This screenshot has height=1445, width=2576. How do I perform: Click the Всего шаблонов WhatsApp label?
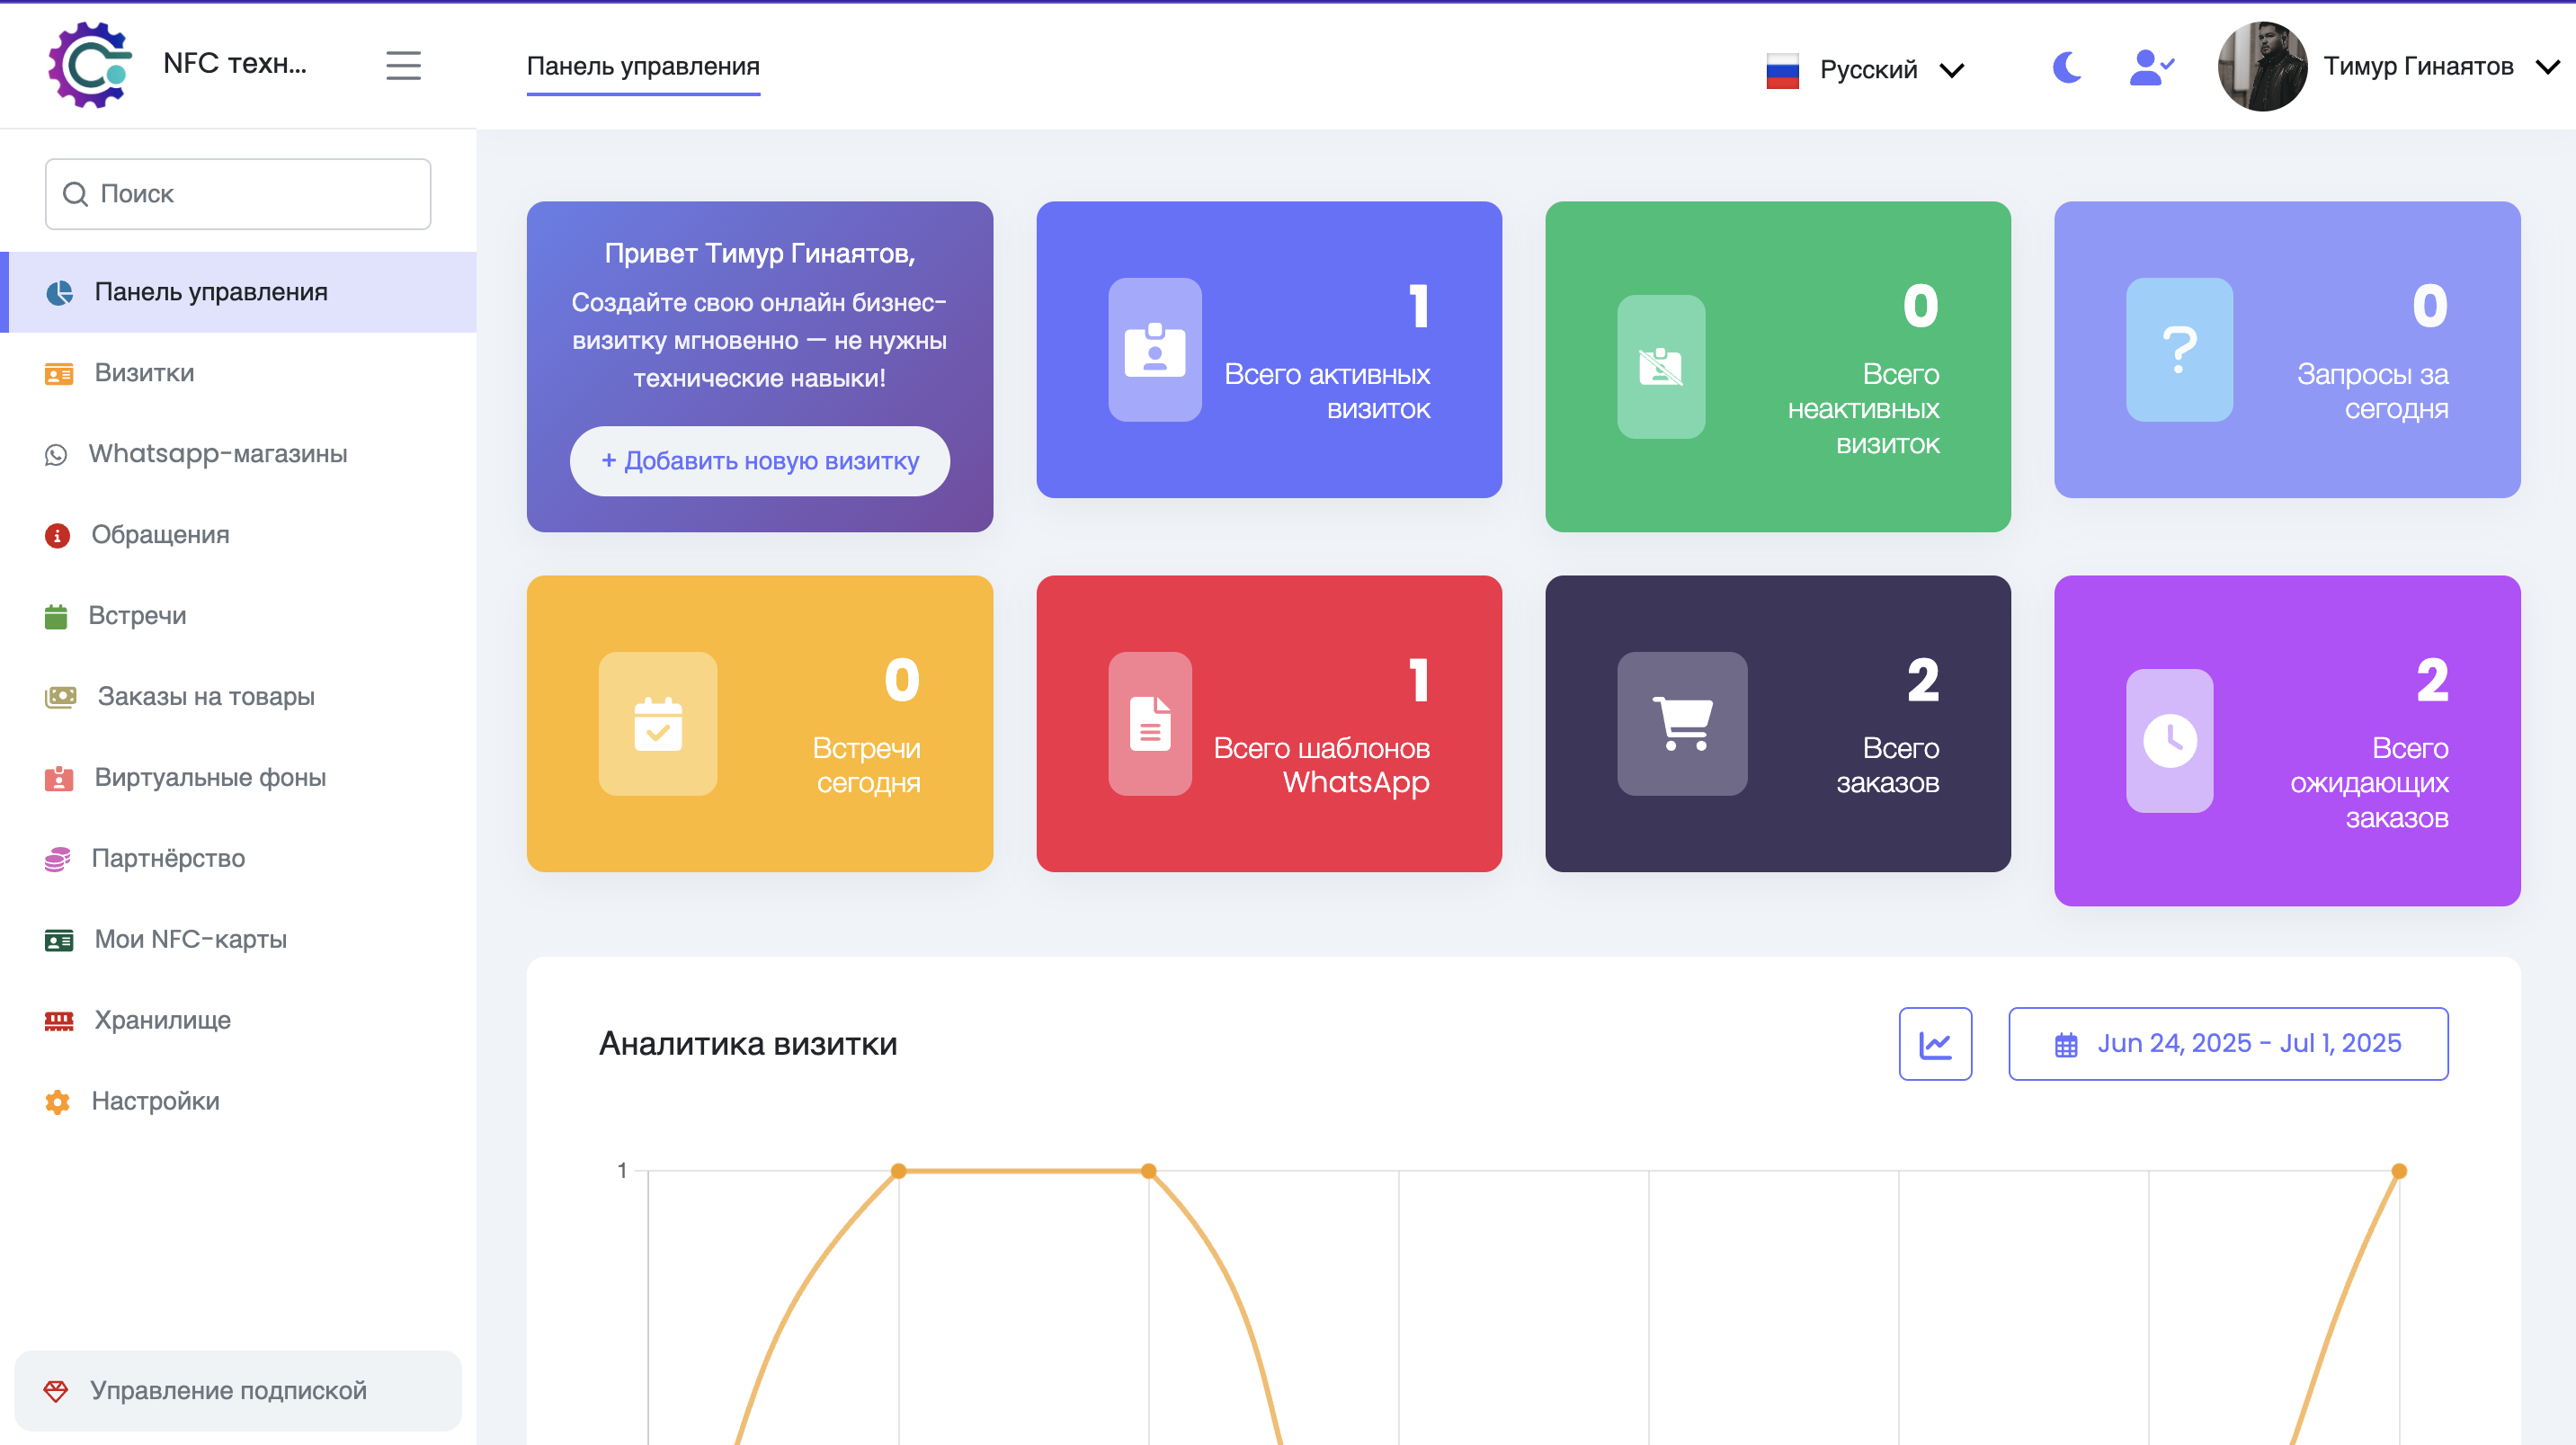1321,765
